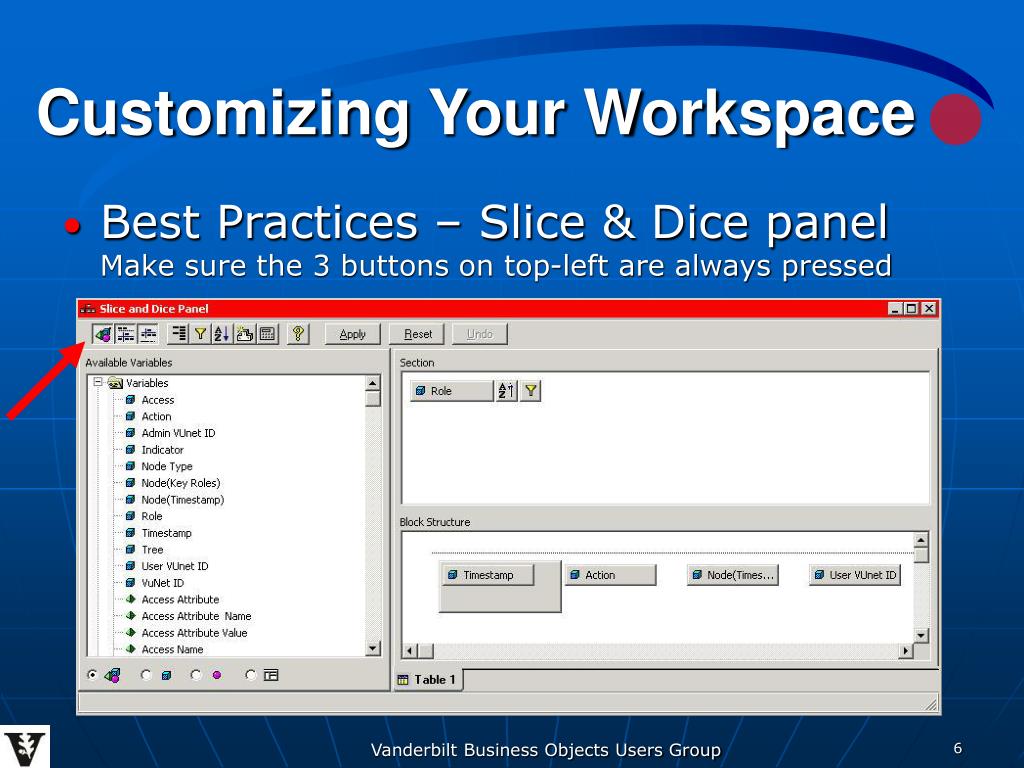Select the Action block in Block Structure
The height and width of the screenshot is (768, 1024).
(610, 575)
